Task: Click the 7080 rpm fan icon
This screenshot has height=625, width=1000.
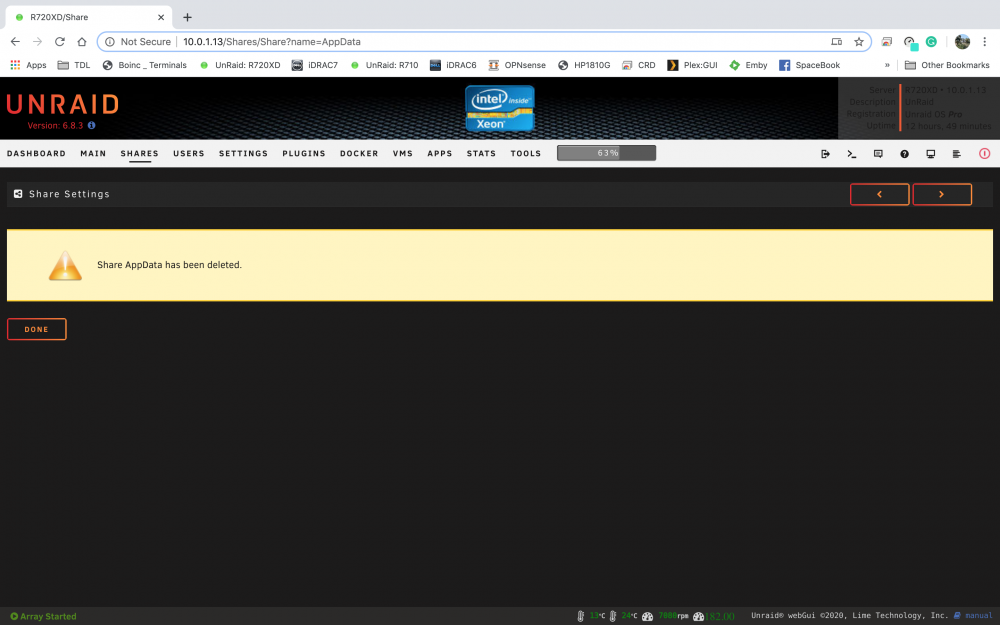Action: coord(647,616)
